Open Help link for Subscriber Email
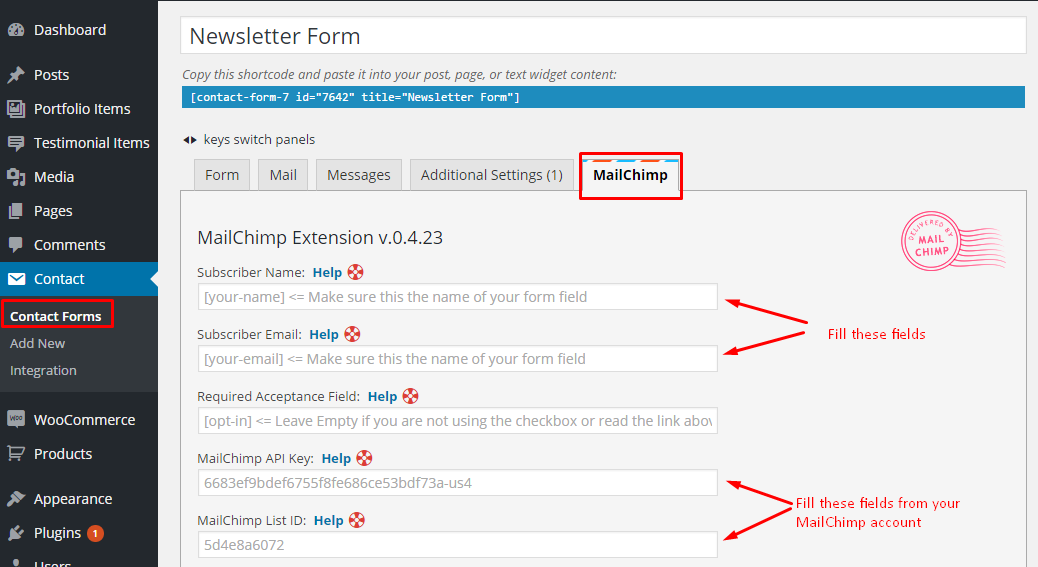The height and width of the screenshot is (567, 1038). [x=324, y=334]
